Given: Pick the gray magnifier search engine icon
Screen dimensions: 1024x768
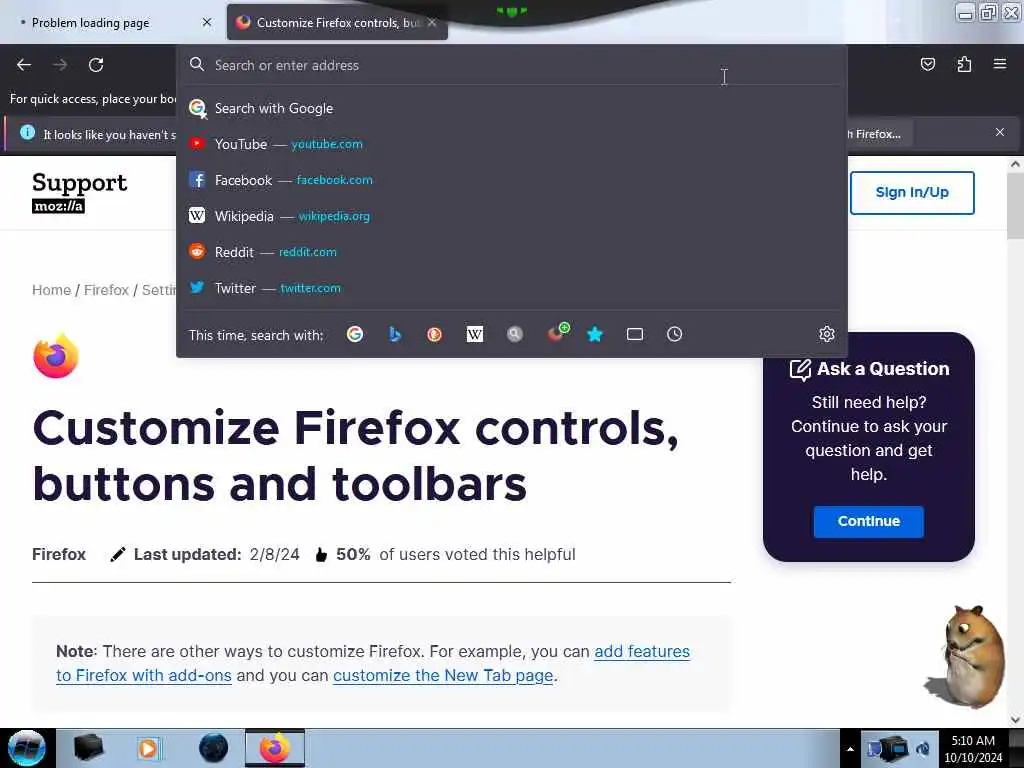Looking at the screenshot, I should 515,334.
